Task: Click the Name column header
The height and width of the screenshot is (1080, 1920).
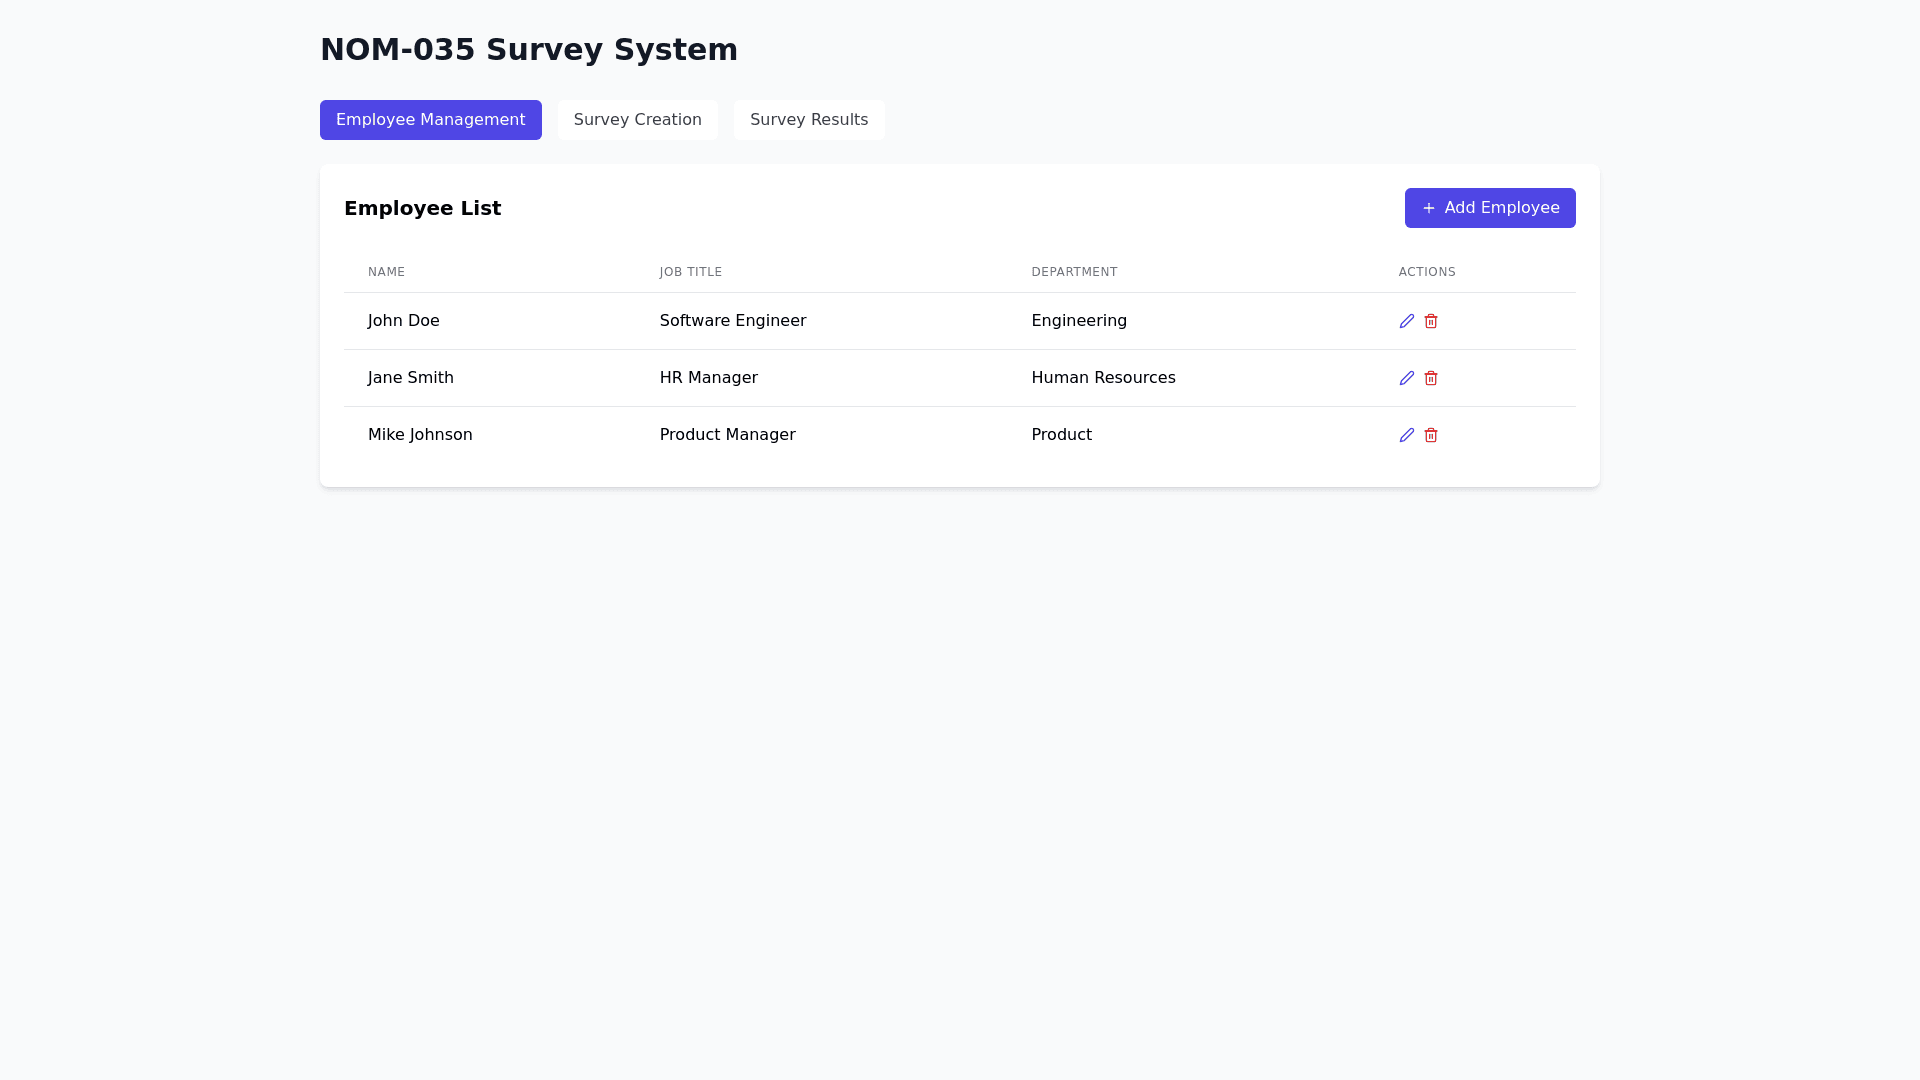Action: click(x=386, y=272)
